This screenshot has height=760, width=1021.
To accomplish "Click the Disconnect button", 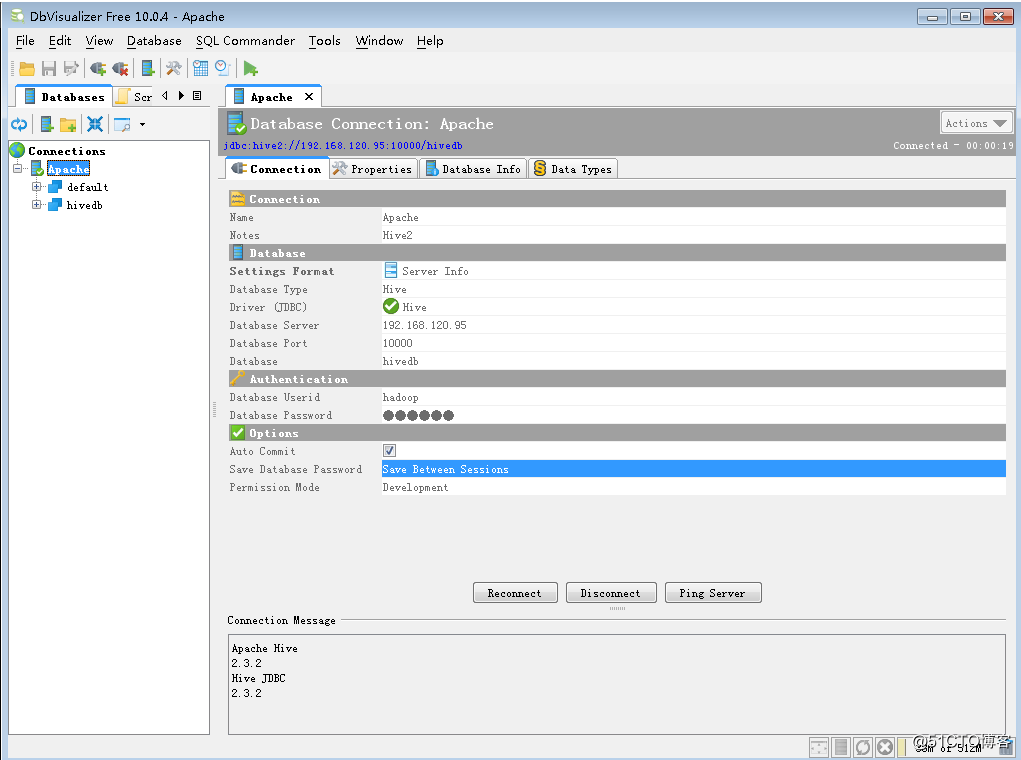I will pyautogui.click(x=611, y=593).
